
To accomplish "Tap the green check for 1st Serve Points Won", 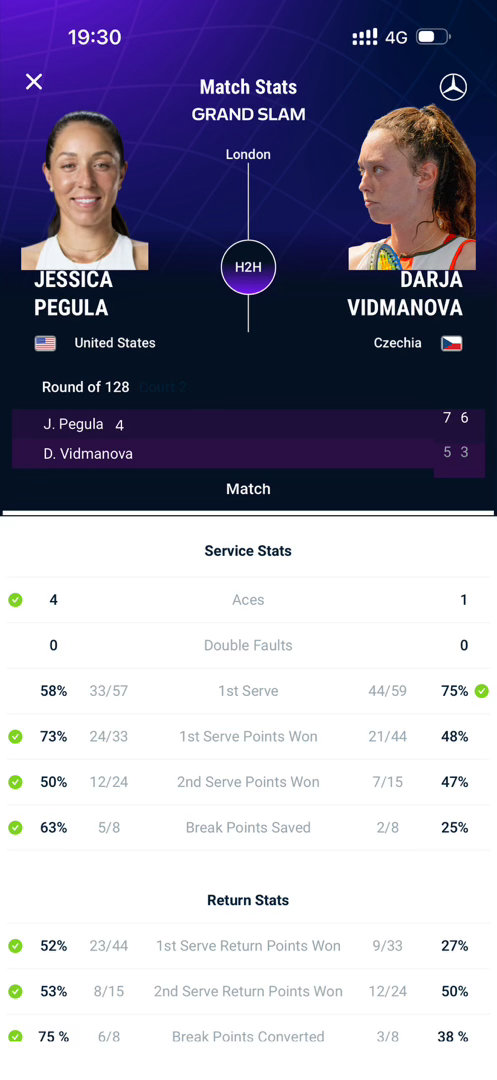I will point(15,736).
